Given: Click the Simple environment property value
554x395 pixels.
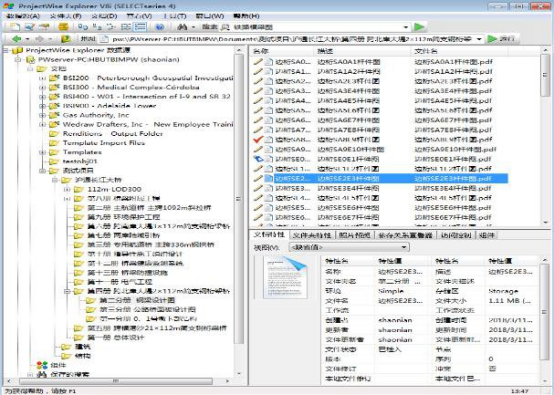Looking at the screenshot, I should (391, 291).
